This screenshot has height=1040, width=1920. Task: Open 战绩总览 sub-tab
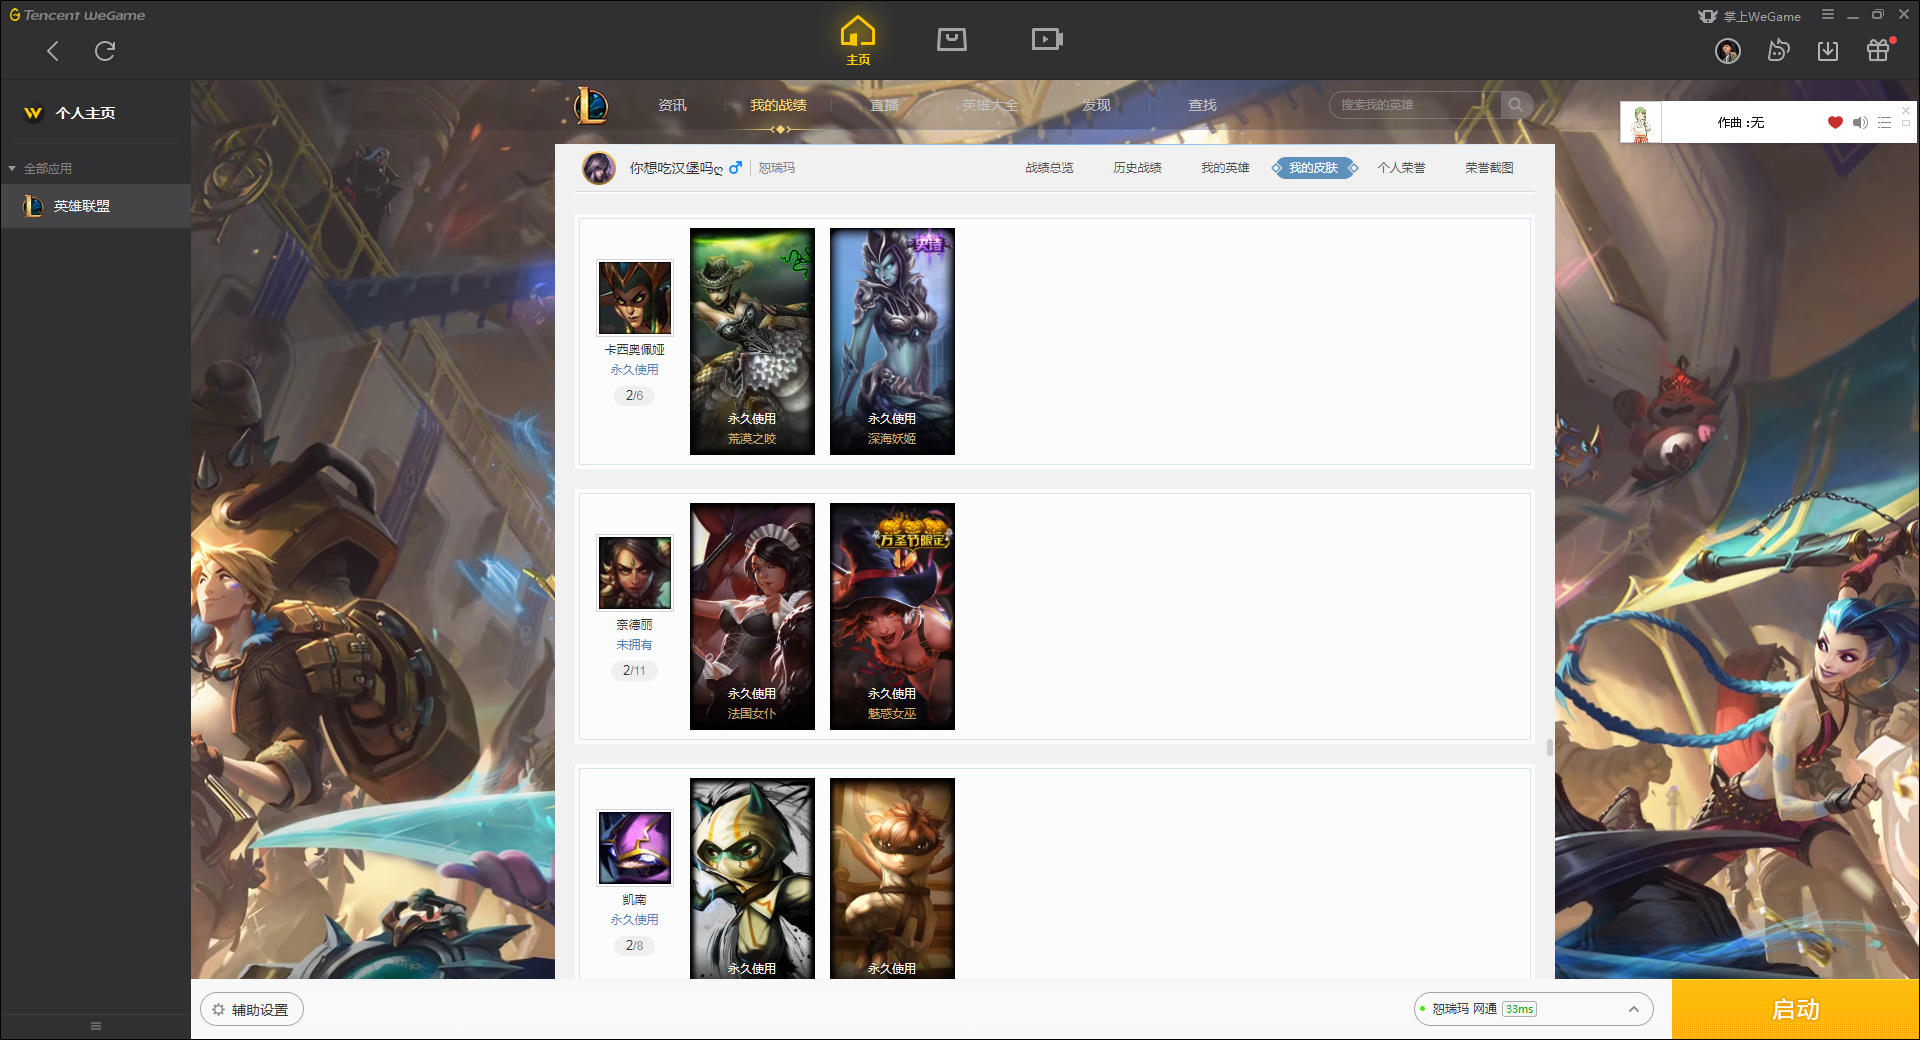point(1049,168)
